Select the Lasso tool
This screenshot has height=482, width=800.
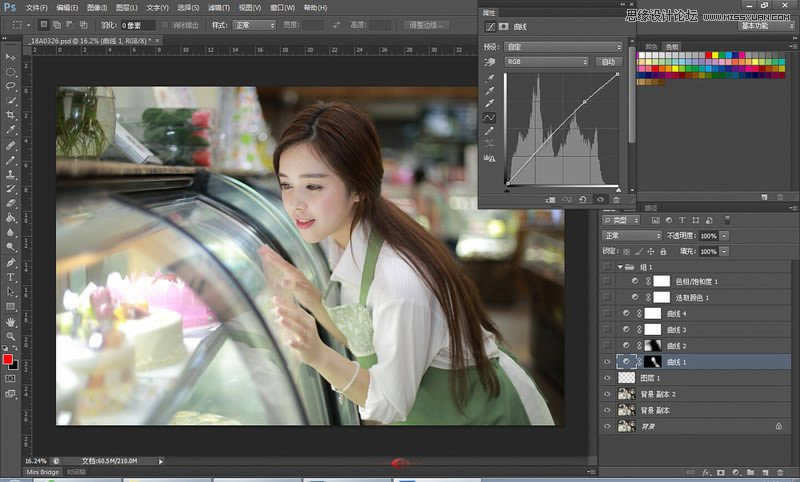click(x=10, y=86)
